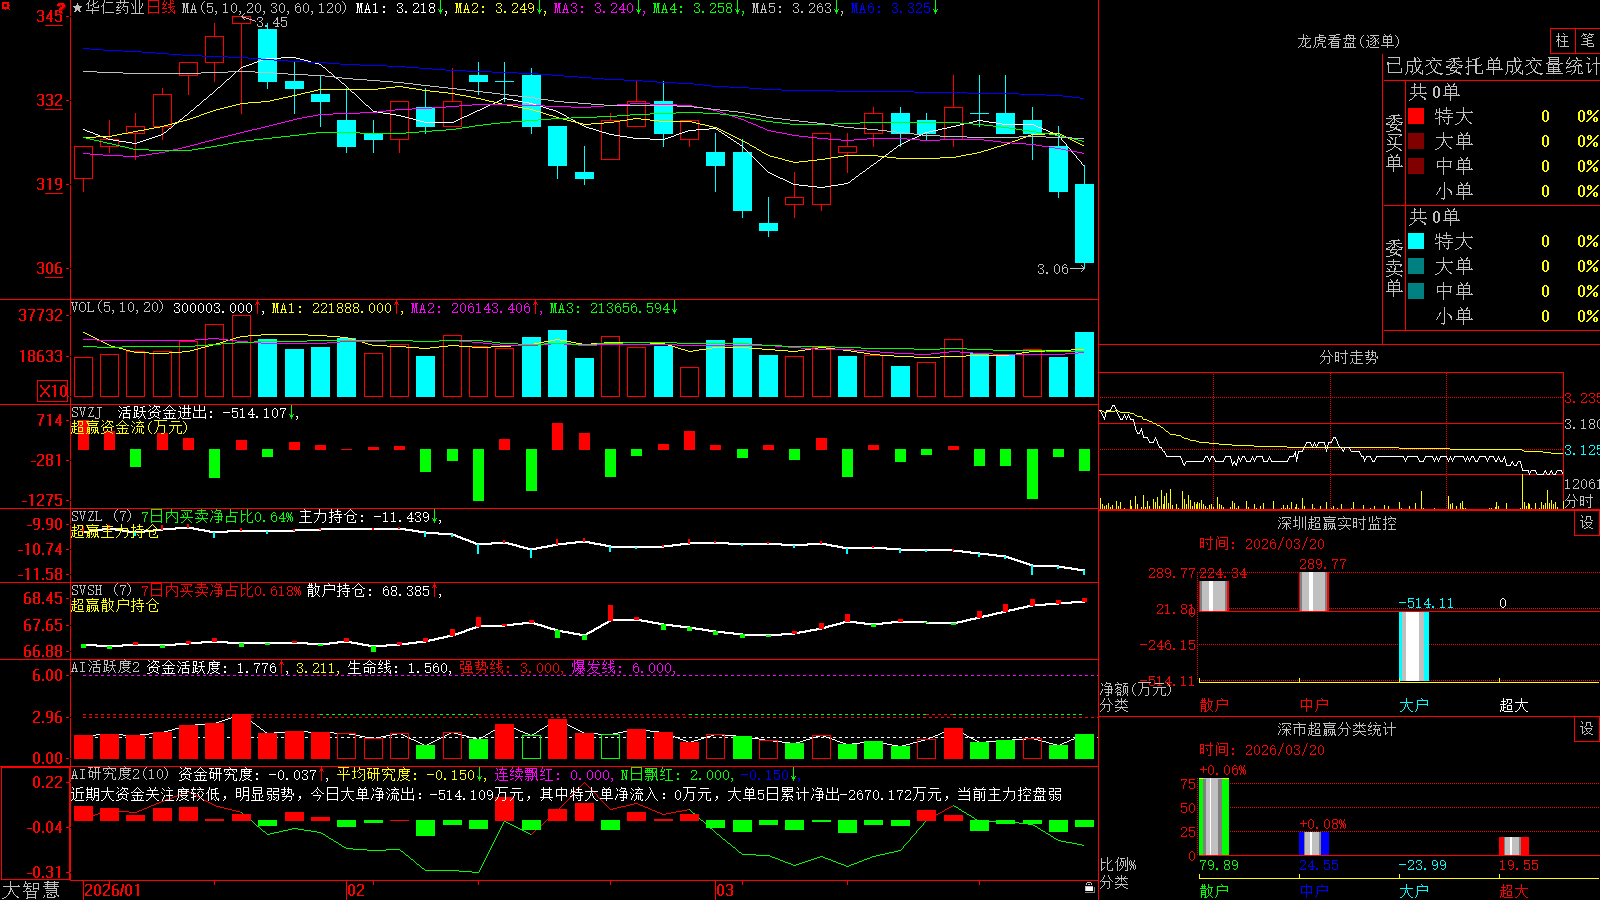The image size is (1600, 900).
Task: Click the red square icon at top-left corner
Action: (4, 5)
